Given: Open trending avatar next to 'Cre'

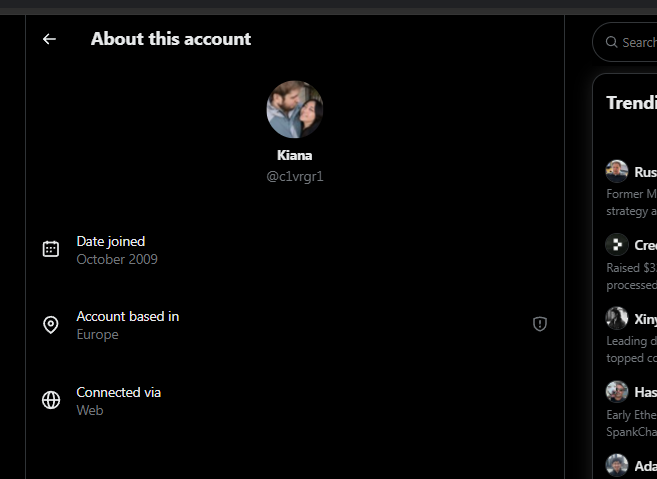Looking at the screenshot, I should coord(617,244).
